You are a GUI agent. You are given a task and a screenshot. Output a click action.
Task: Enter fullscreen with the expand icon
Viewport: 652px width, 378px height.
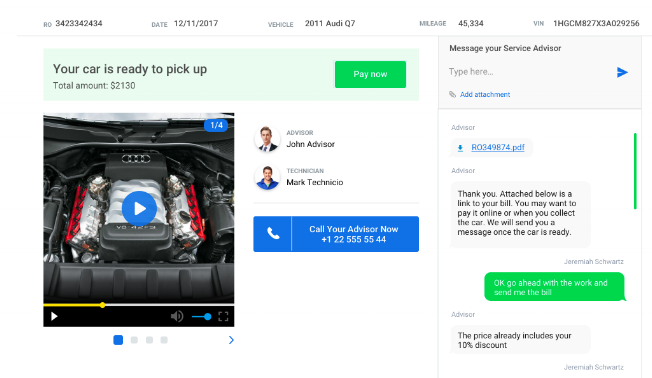(223, 316)
